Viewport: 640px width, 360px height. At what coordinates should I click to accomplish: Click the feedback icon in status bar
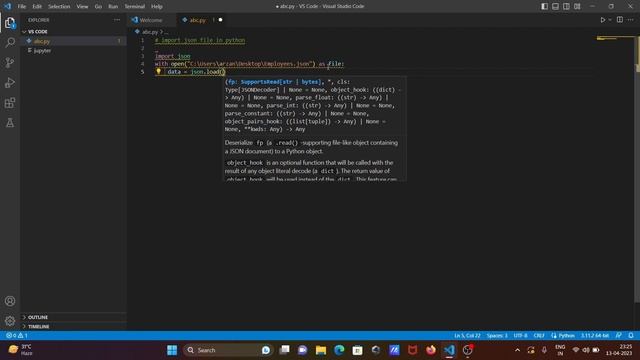619,336
